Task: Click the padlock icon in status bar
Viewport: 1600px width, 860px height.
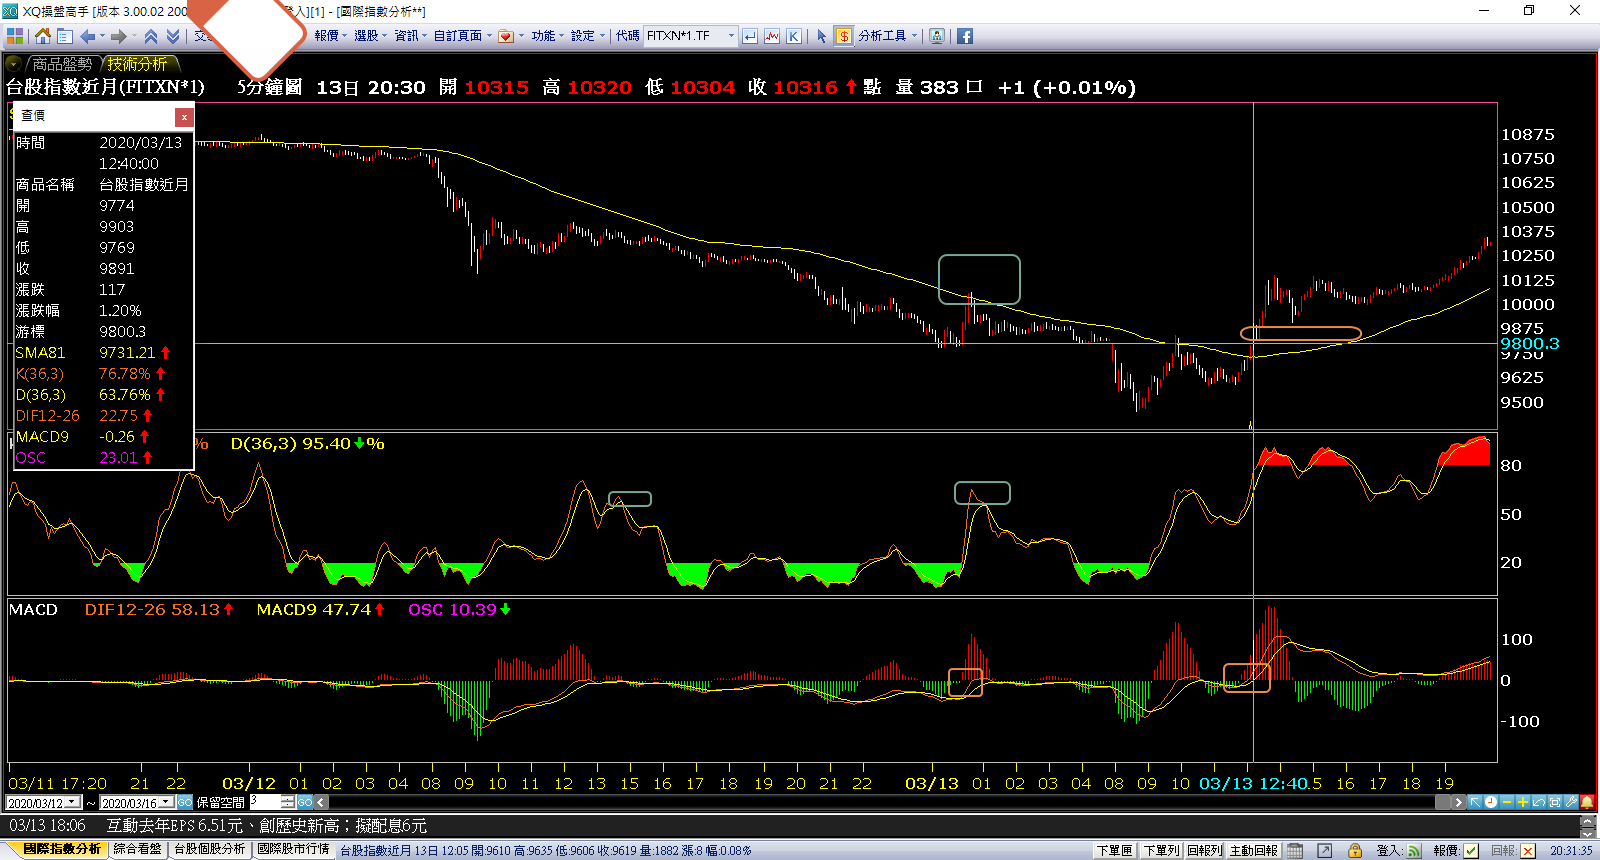Action: tap(1355, 850)
